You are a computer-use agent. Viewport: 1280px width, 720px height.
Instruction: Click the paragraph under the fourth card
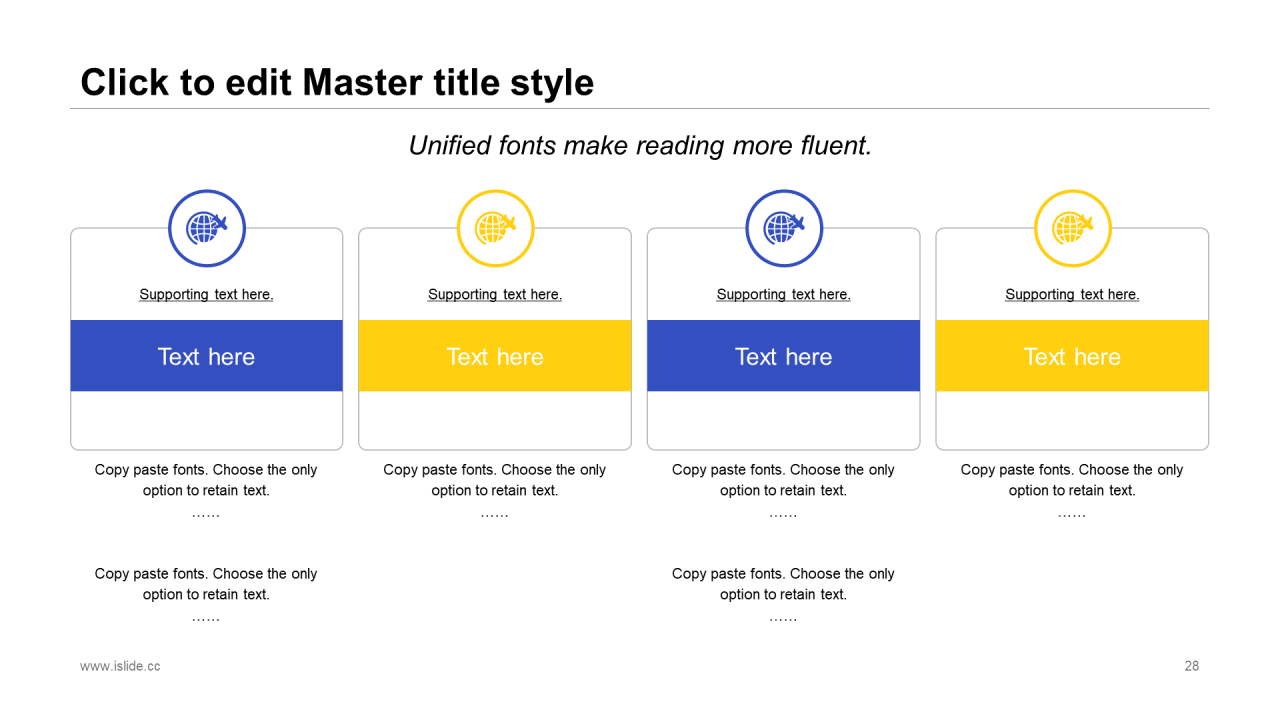tap(1072, 490)
